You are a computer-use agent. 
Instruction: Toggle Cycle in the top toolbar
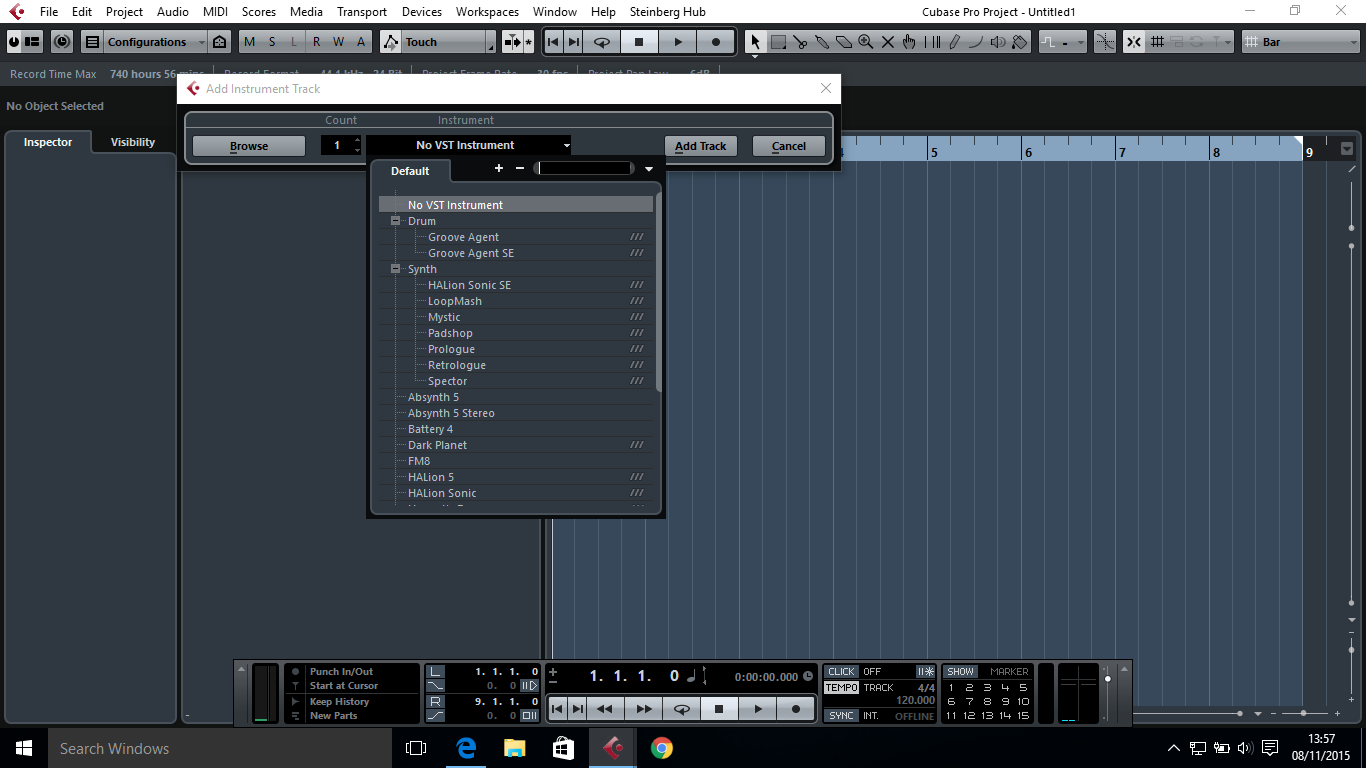602,42
